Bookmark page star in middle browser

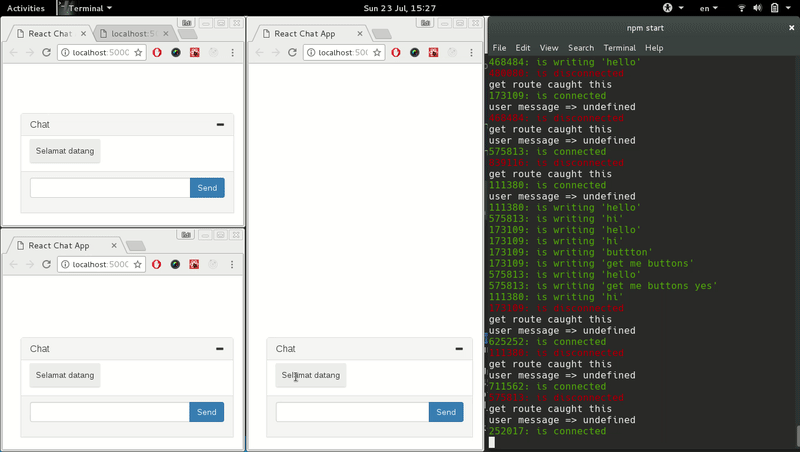tap(377, 52)
